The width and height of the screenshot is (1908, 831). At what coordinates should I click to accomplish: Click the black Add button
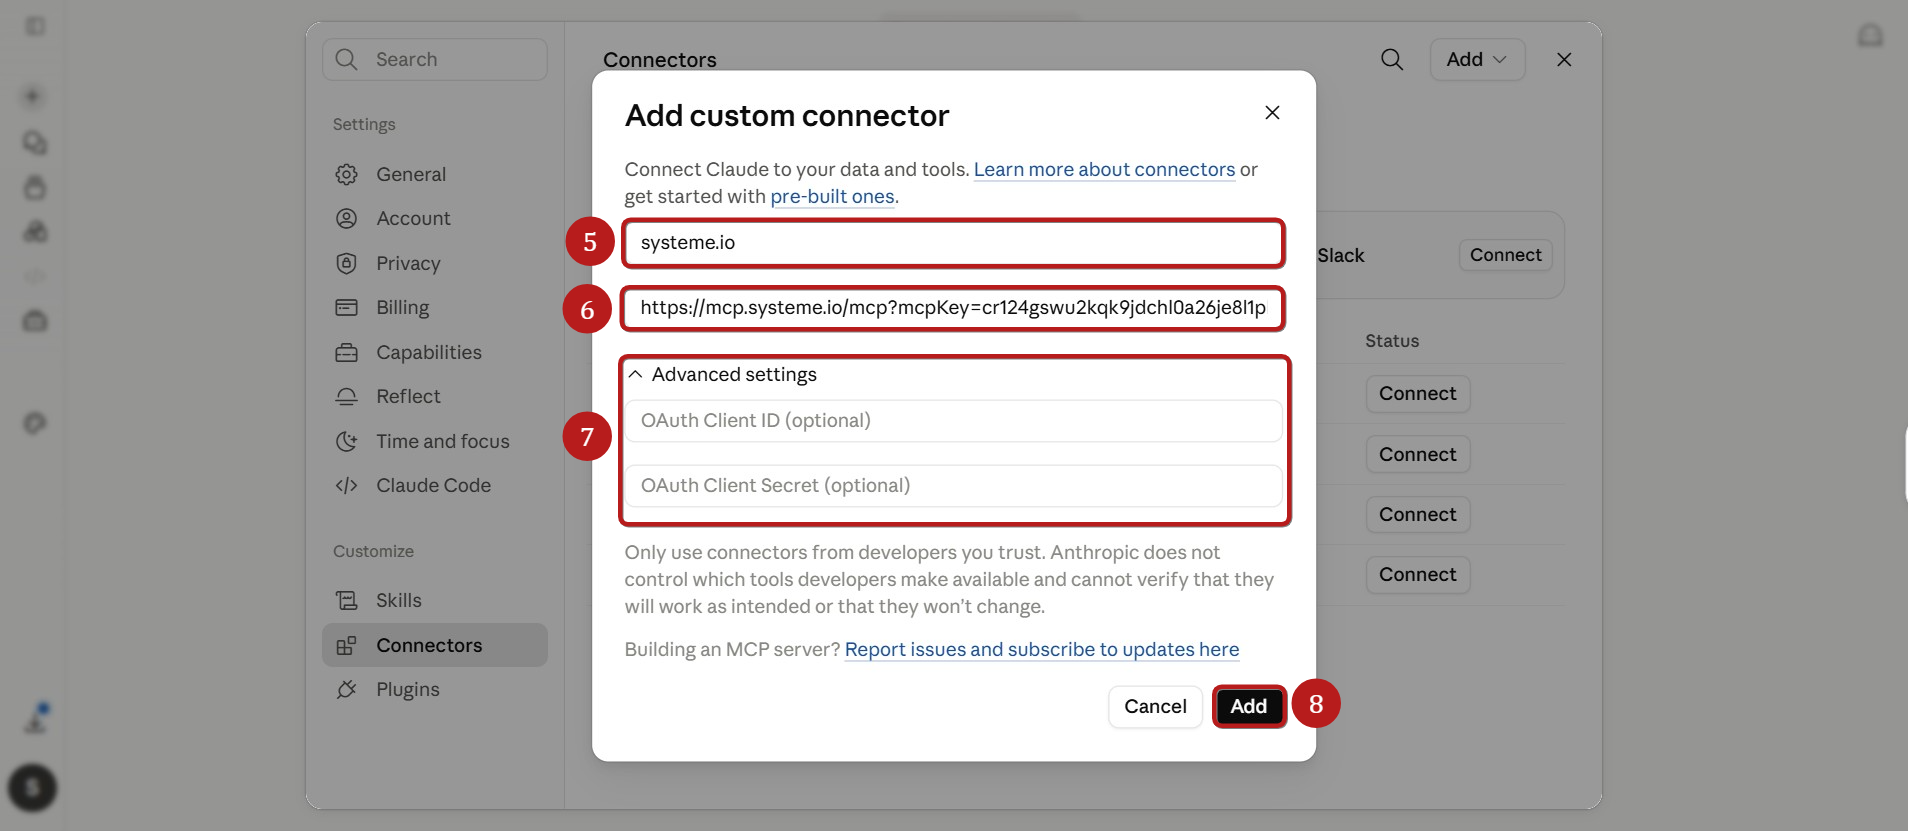pos(1248,706)
